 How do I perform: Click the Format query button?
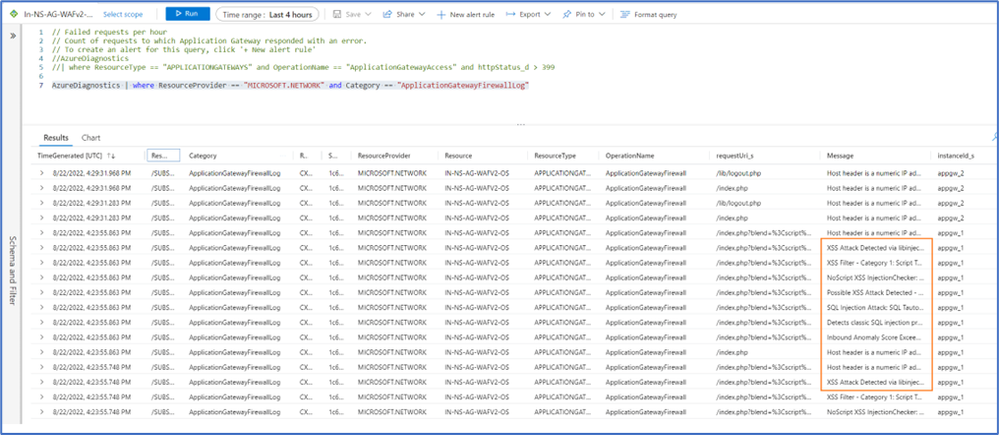click(x=649, y=14)
